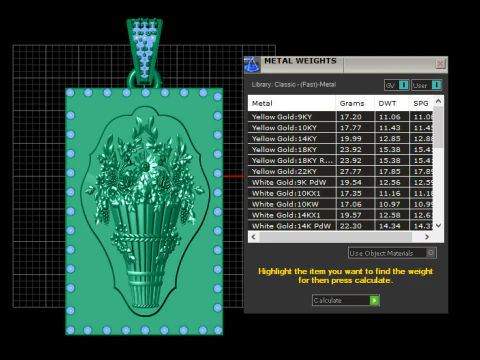Select the Yellow Gold:9KY row
Image resolution: width=480 pixels, height=360 pixels.
click(x=341, y=117)
